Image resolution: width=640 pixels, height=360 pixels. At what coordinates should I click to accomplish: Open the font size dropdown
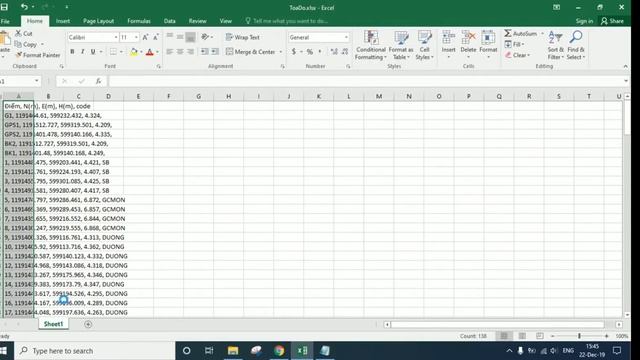136,37
